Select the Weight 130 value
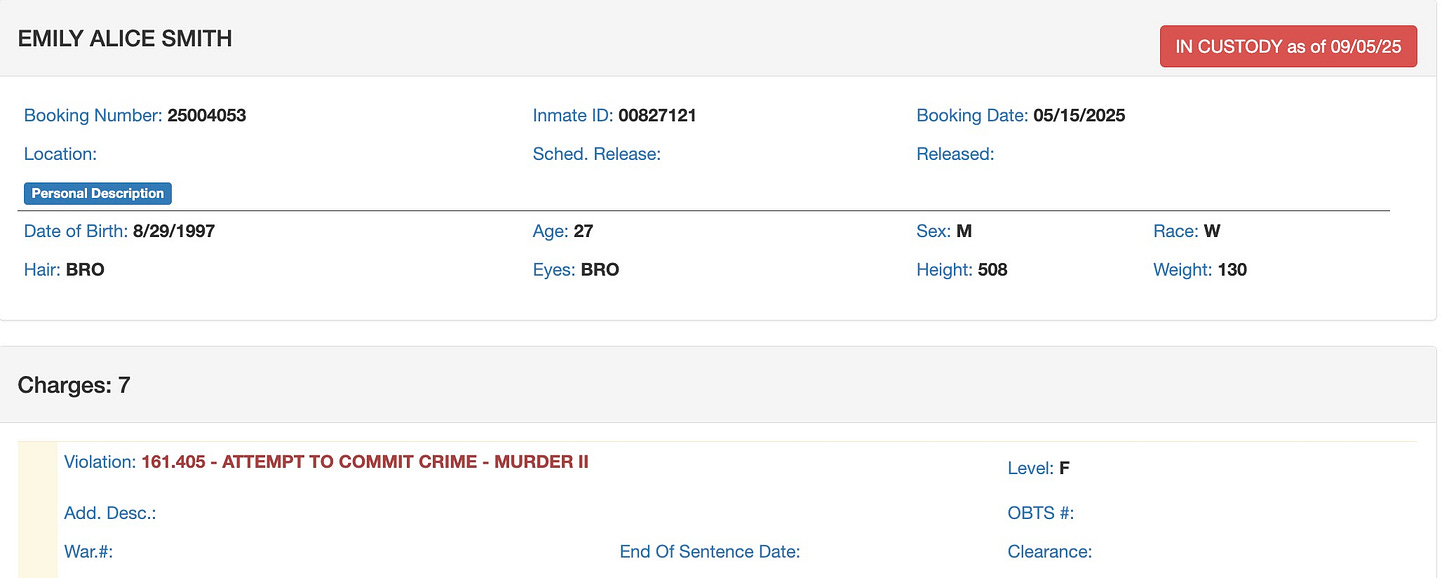Viewport: 1456px width, 578px height. click(x=1232, y=270)
